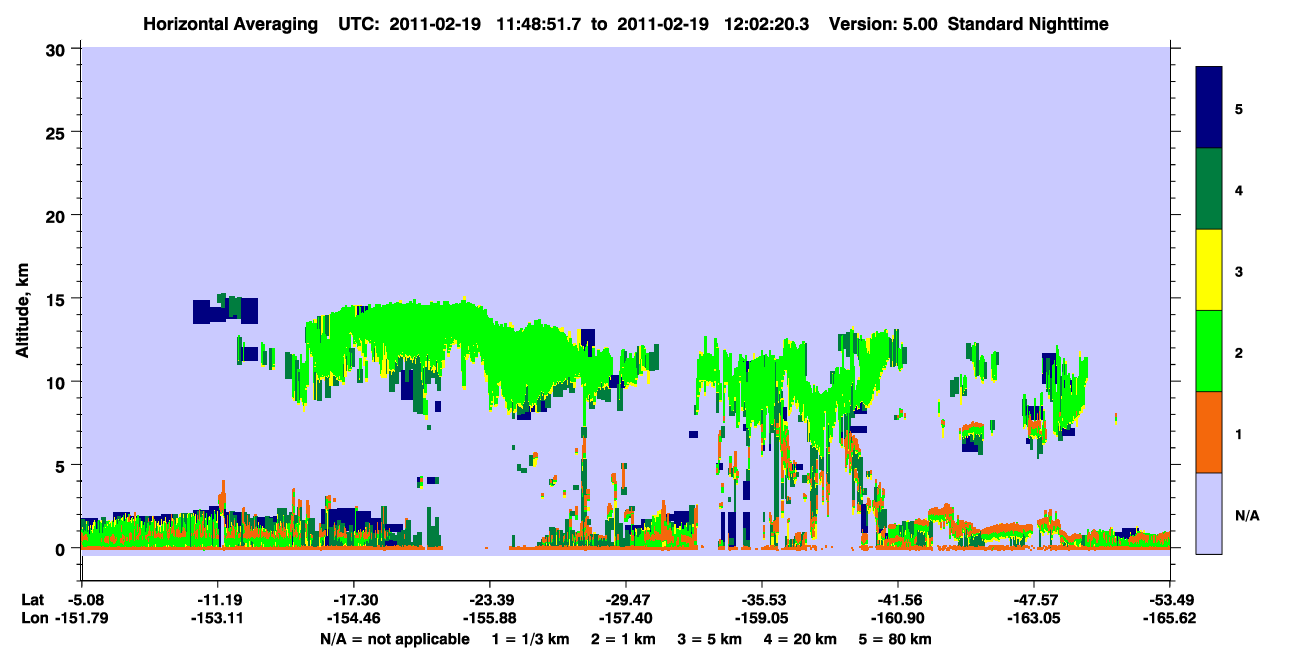Click latitude value -11.19
This screenshot has height=667, width=1300.
(217, 600)
